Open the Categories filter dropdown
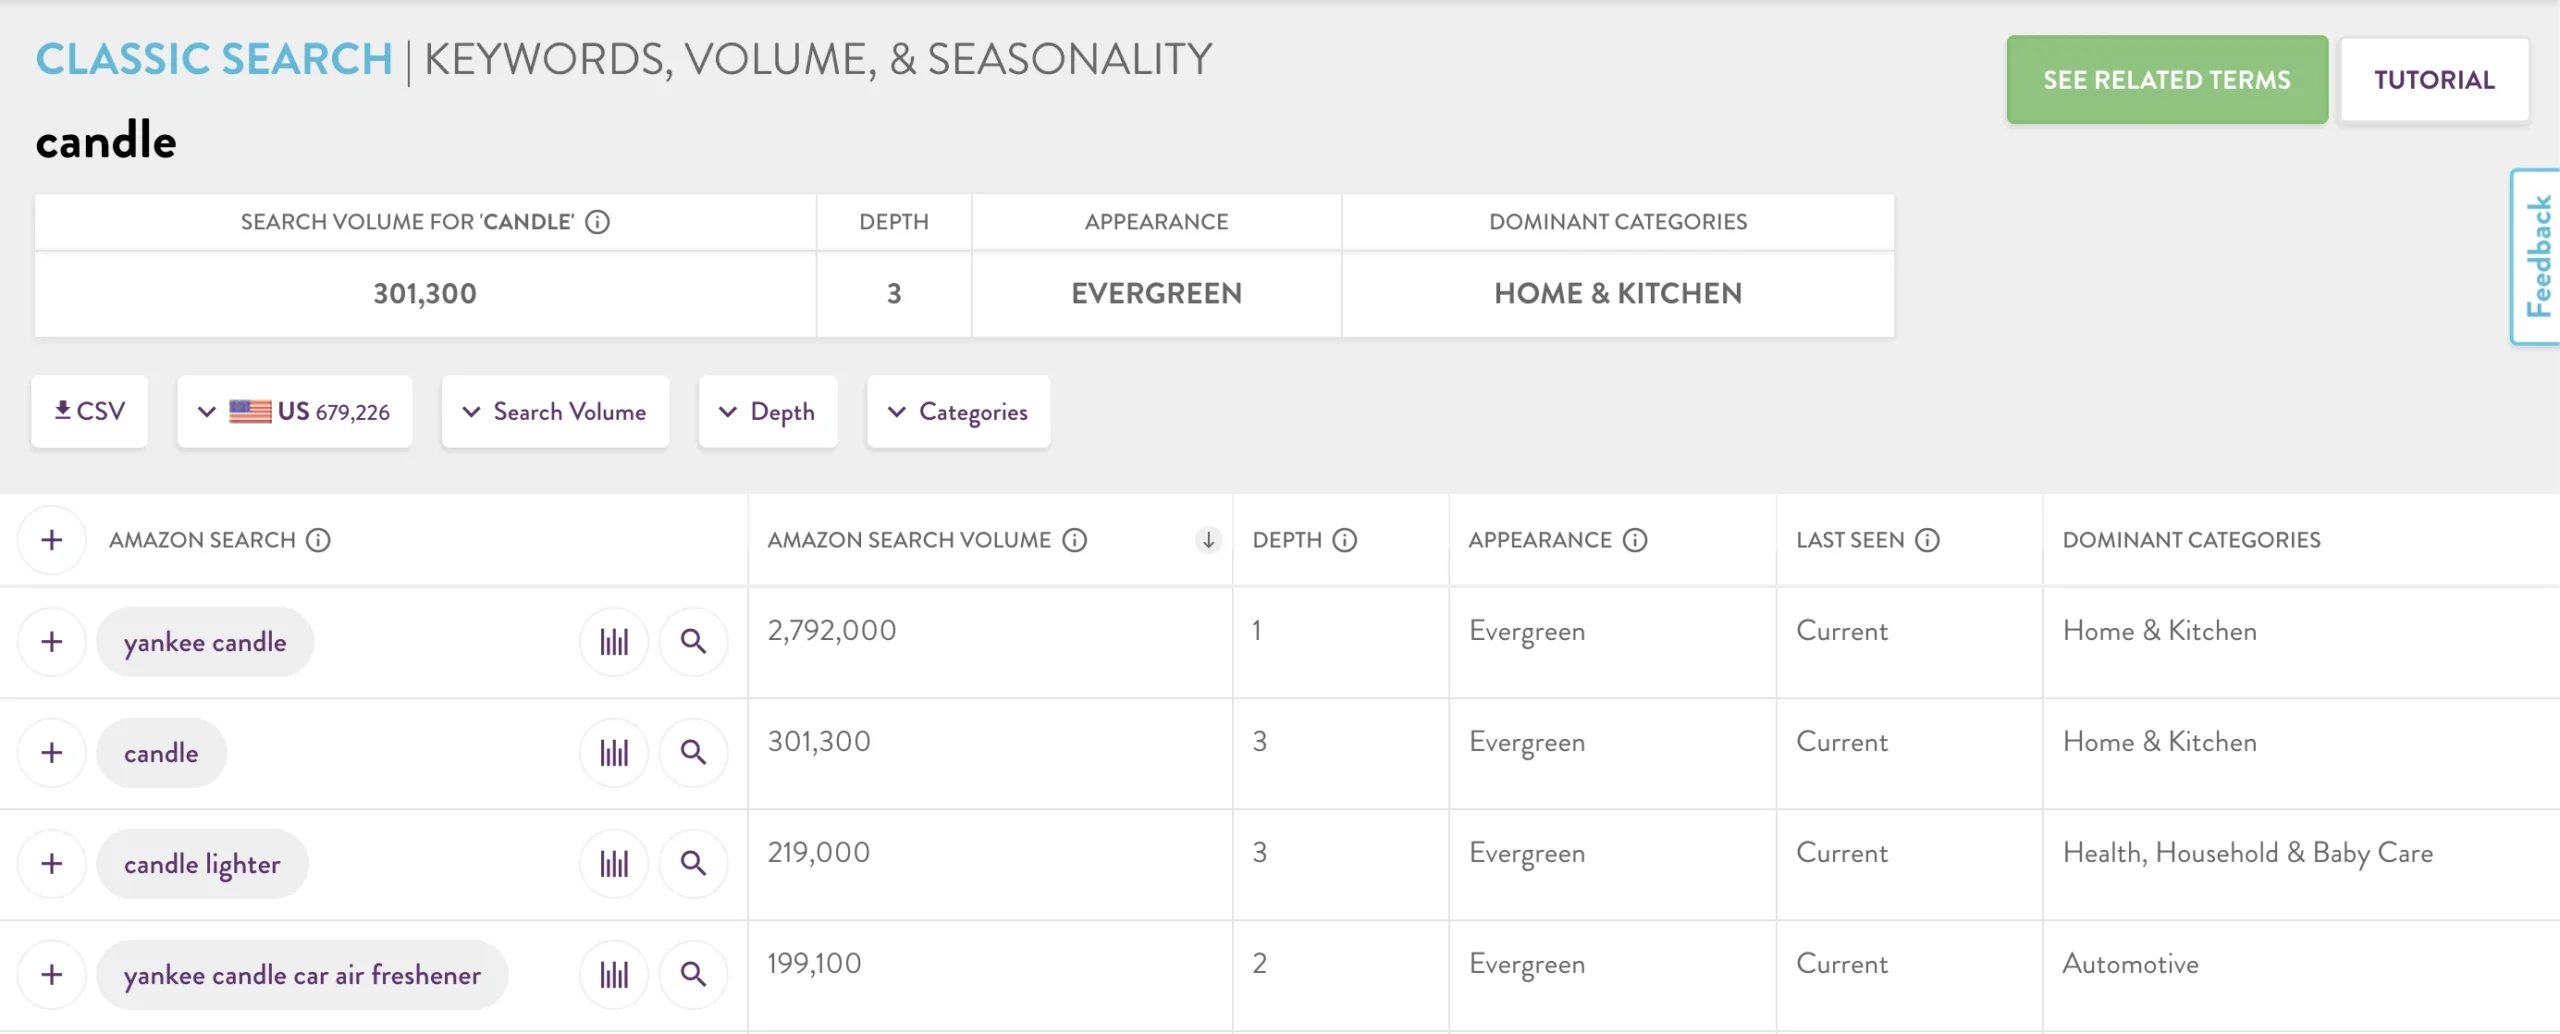 click(x=958, y=412)
